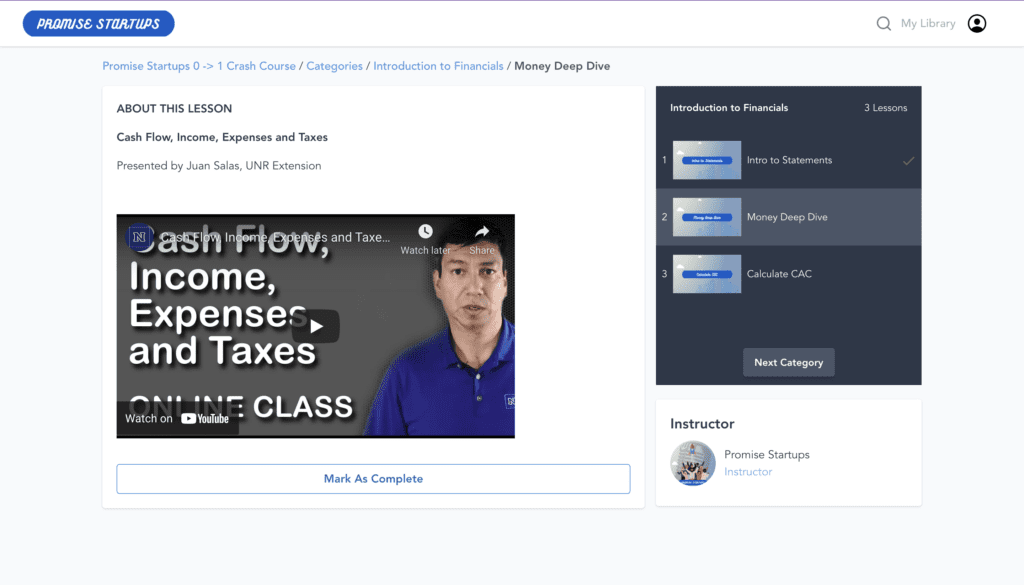Open the search magnifier icon
1024x585 pixels.
click(x=884, y=24)
